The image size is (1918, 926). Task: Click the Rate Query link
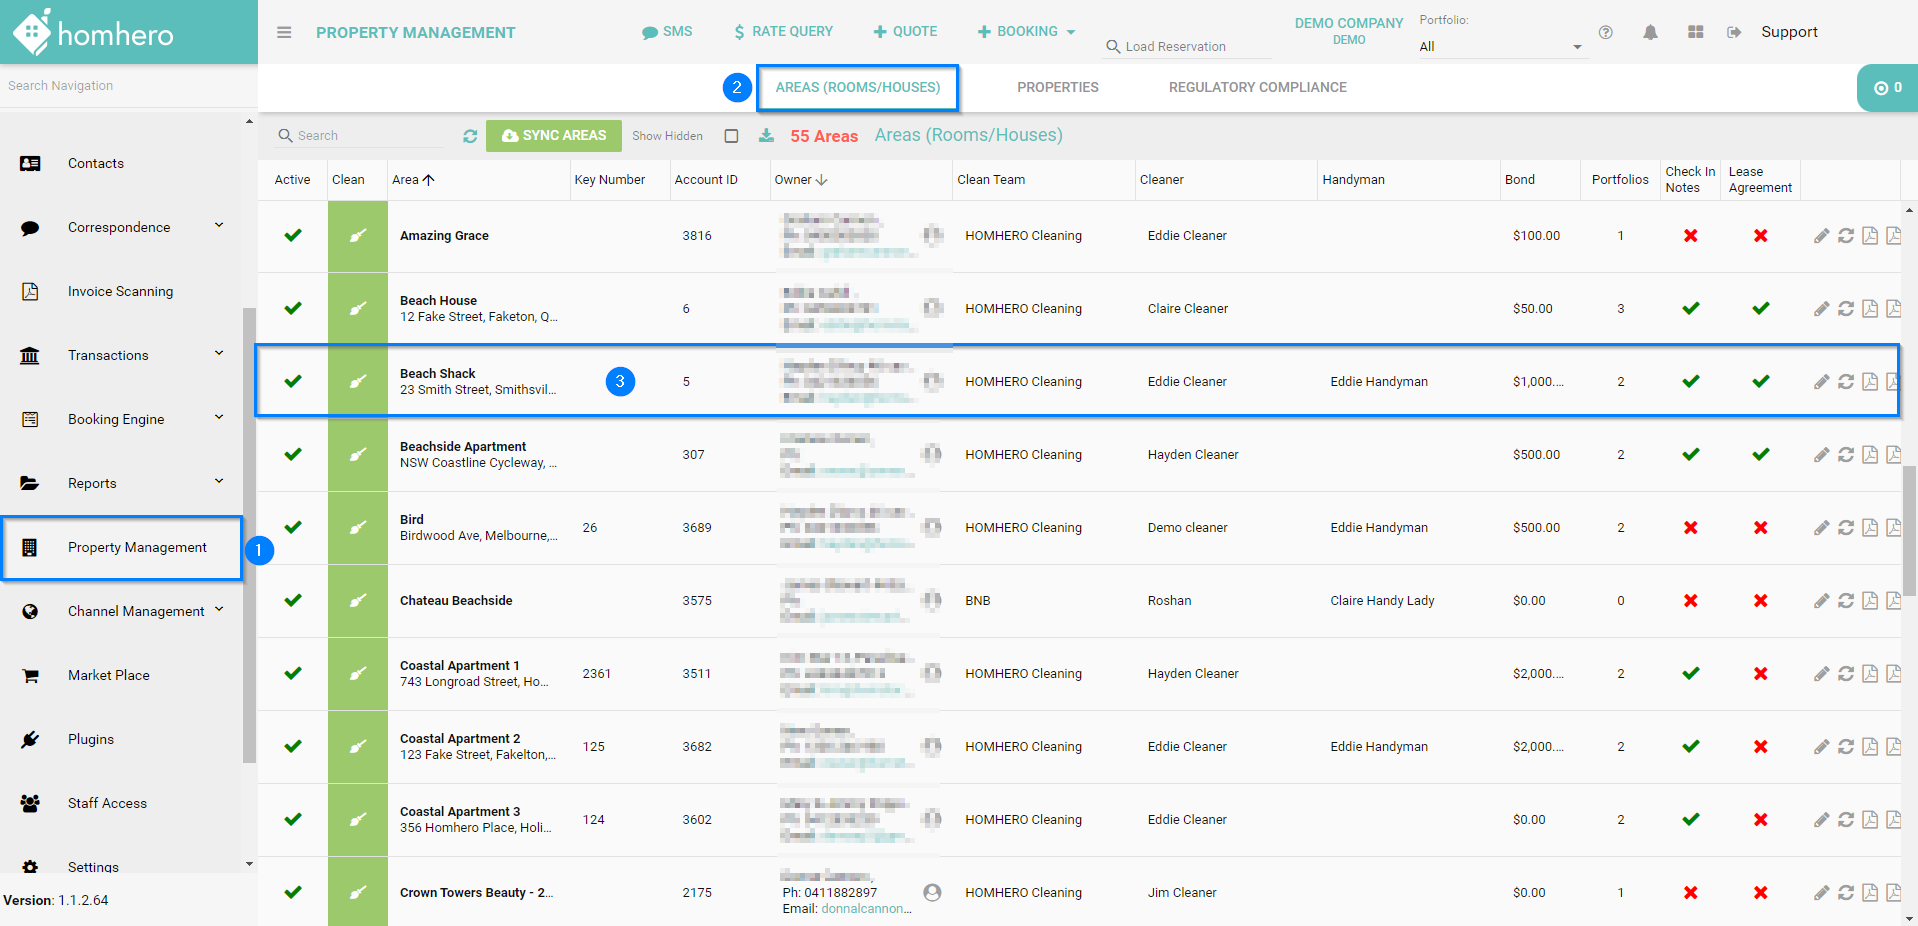tap(783, 32)
